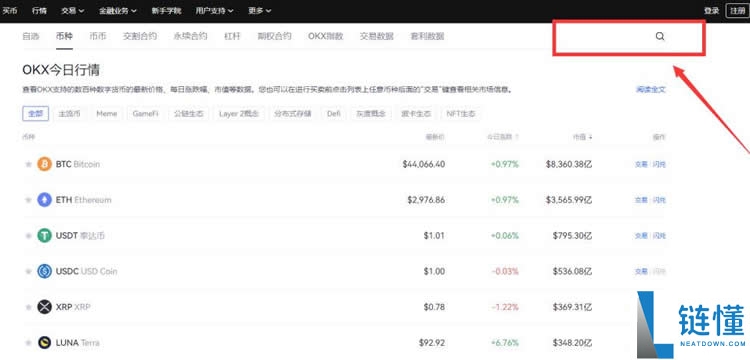The height and width of the screenshot is (360, 750).
Task: Open 新手学院 in the top bar
Action: coord(166,11)
